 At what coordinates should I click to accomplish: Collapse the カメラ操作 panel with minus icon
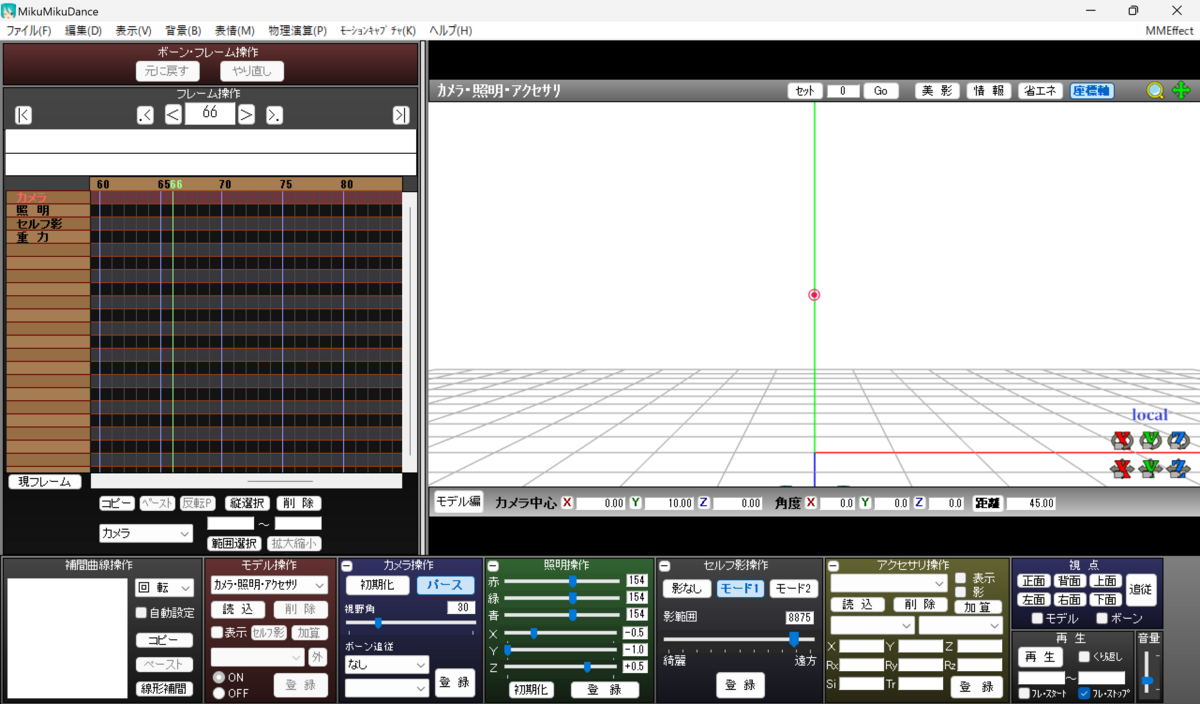pos(346,566)
